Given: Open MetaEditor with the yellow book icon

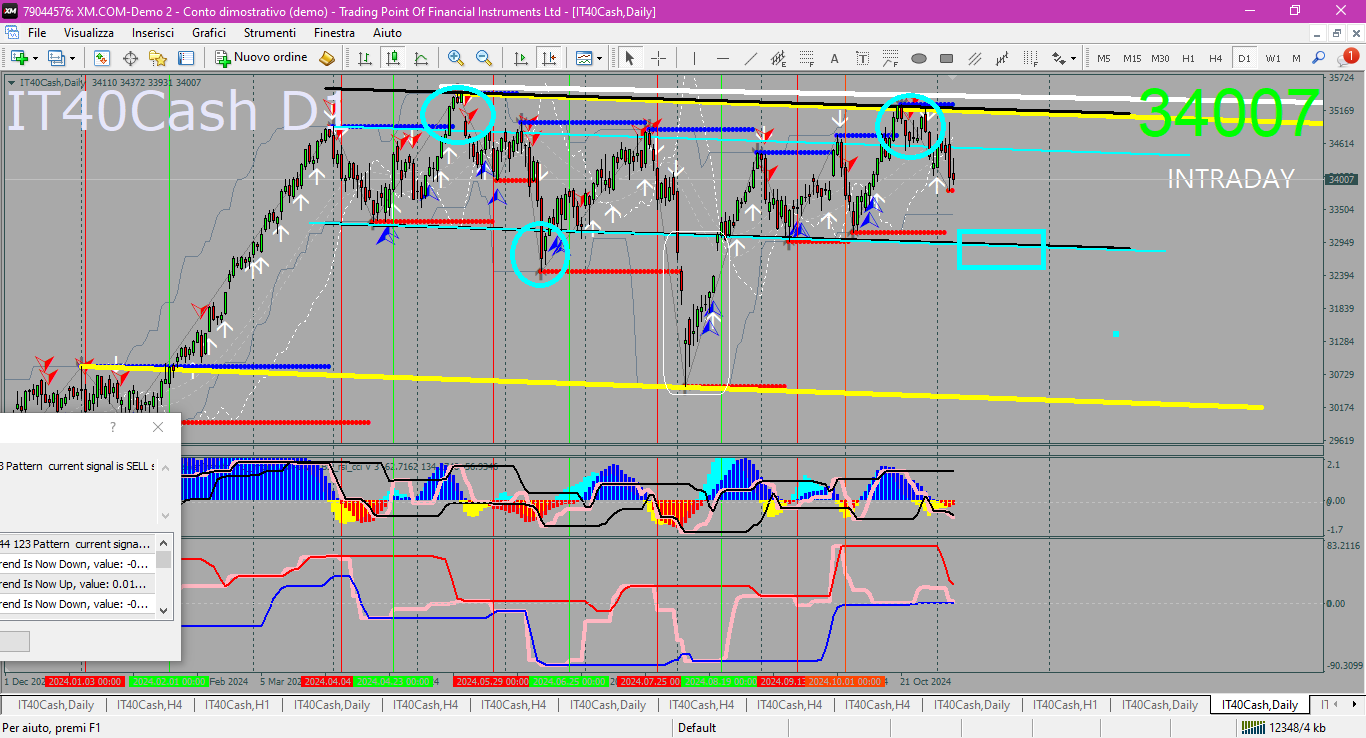Looking at the screenshot, I should (327, 58).
